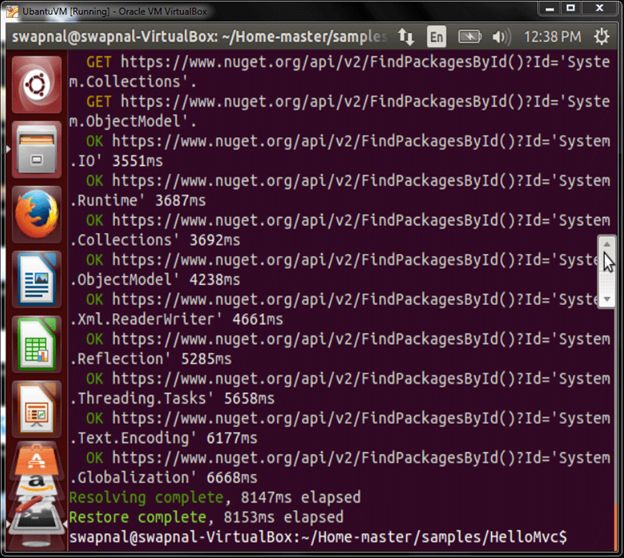Open the battery status indicator

pyautogui.click(x=470, y=37)
